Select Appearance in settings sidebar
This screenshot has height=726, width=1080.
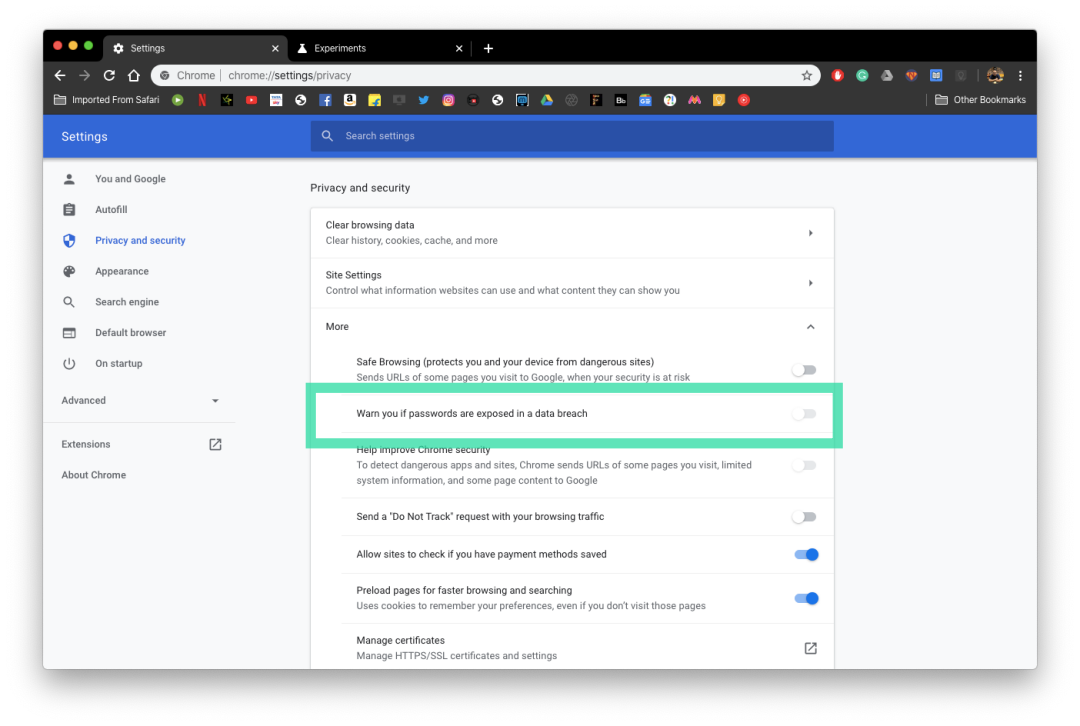[122, 271]
